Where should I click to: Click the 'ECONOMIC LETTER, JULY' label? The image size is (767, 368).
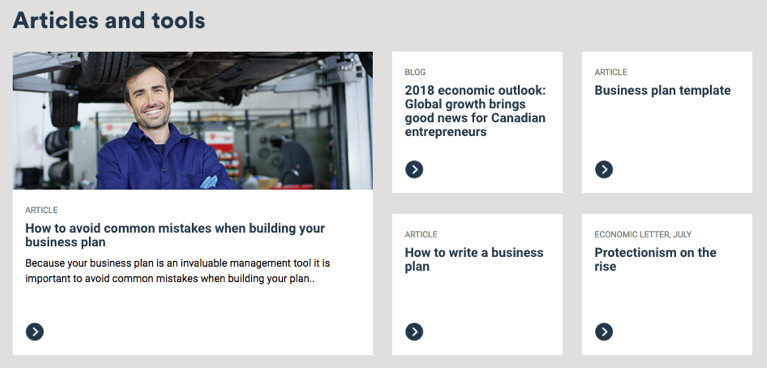(643, 234)
